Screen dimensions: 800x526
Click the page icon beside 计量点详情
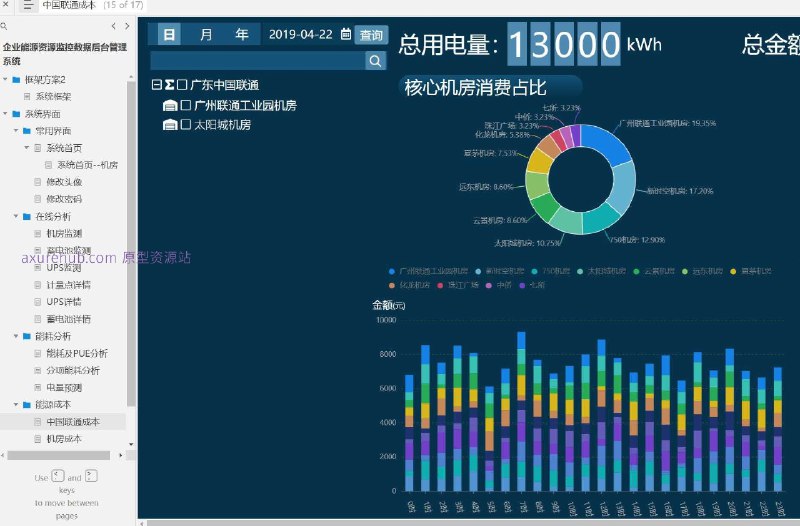click(38, 285)
